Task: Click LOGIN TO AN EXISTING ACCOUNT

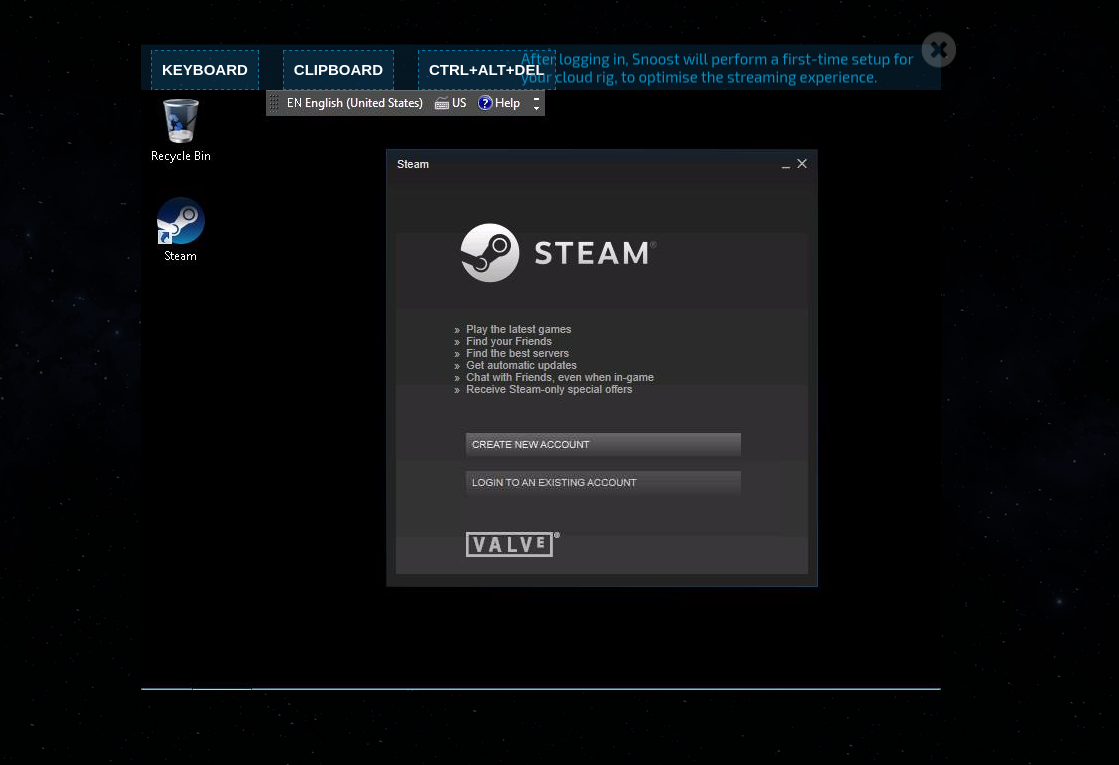Action: 603,482
